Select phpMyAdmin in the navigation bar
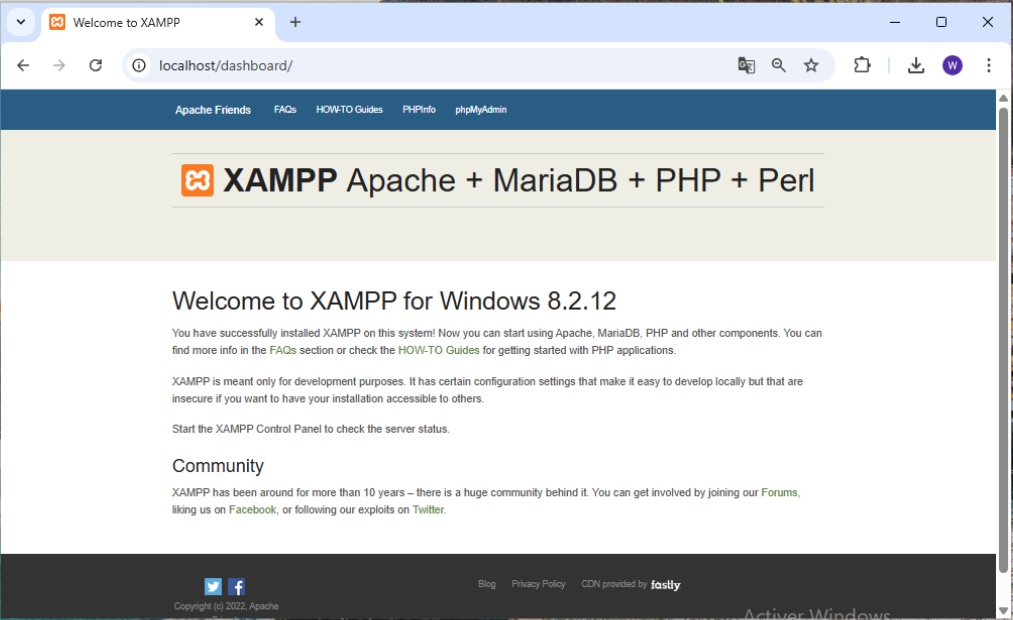1013x620 pixels. (x=480, y=109)
